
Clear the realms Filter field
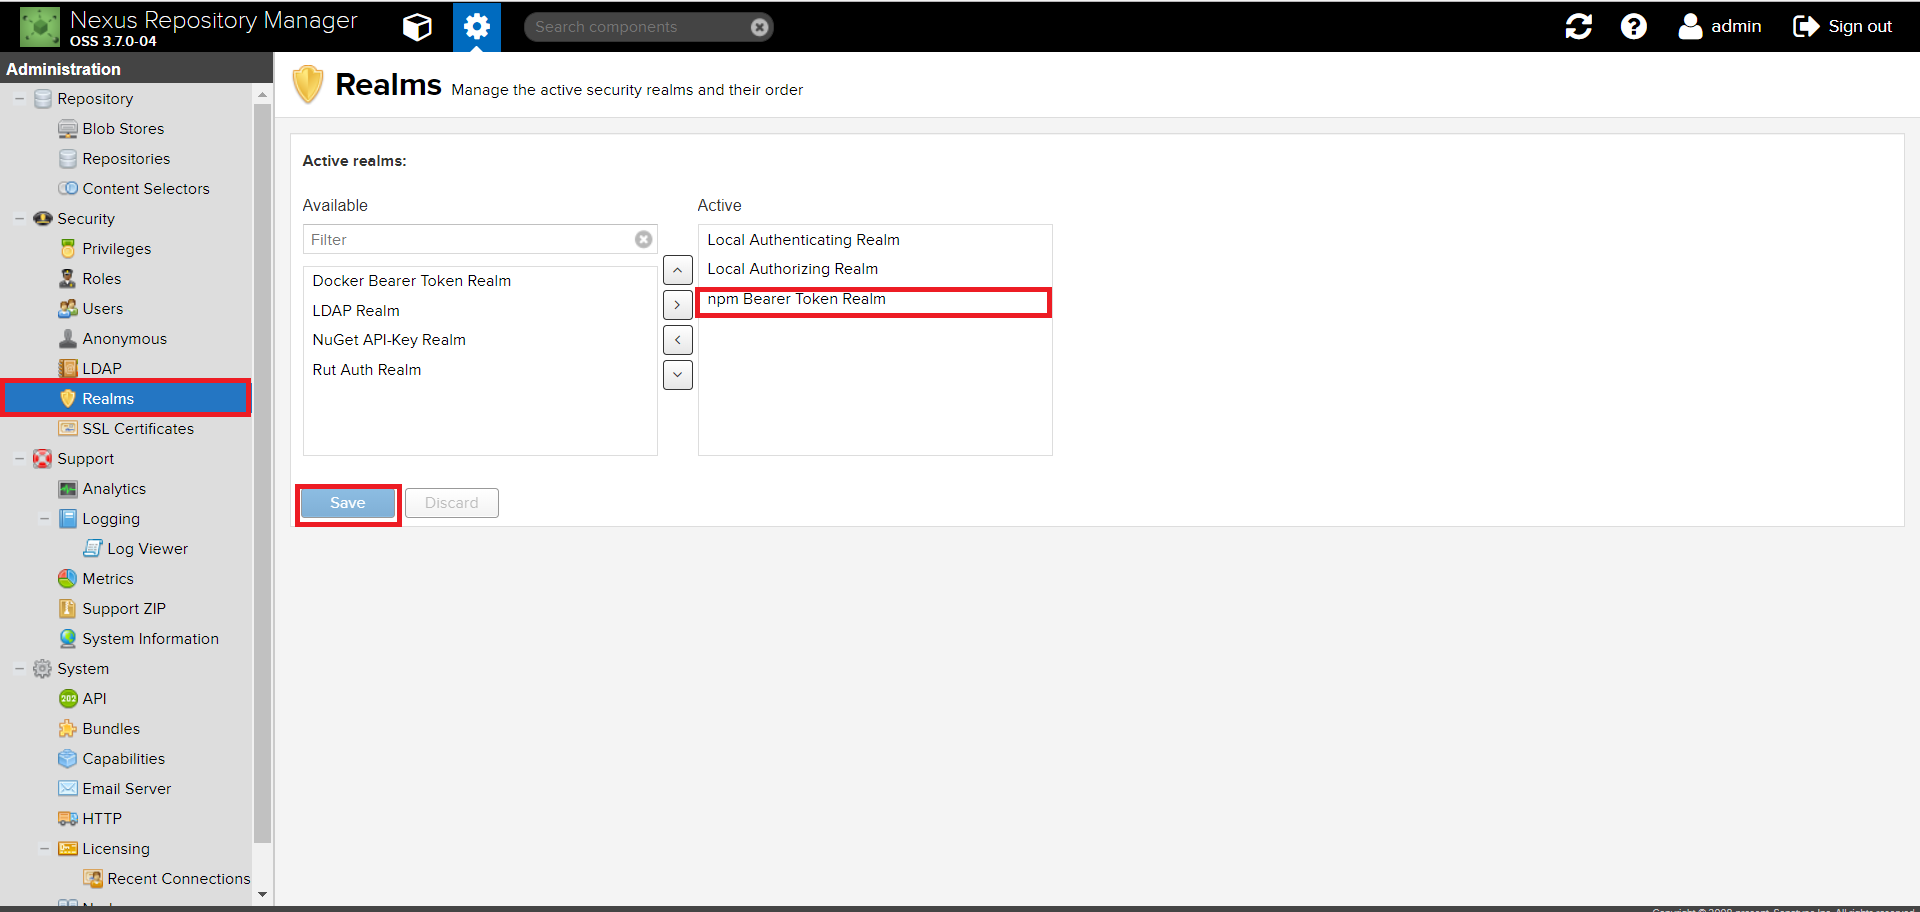pyautogui.click(x=644, y=240)
